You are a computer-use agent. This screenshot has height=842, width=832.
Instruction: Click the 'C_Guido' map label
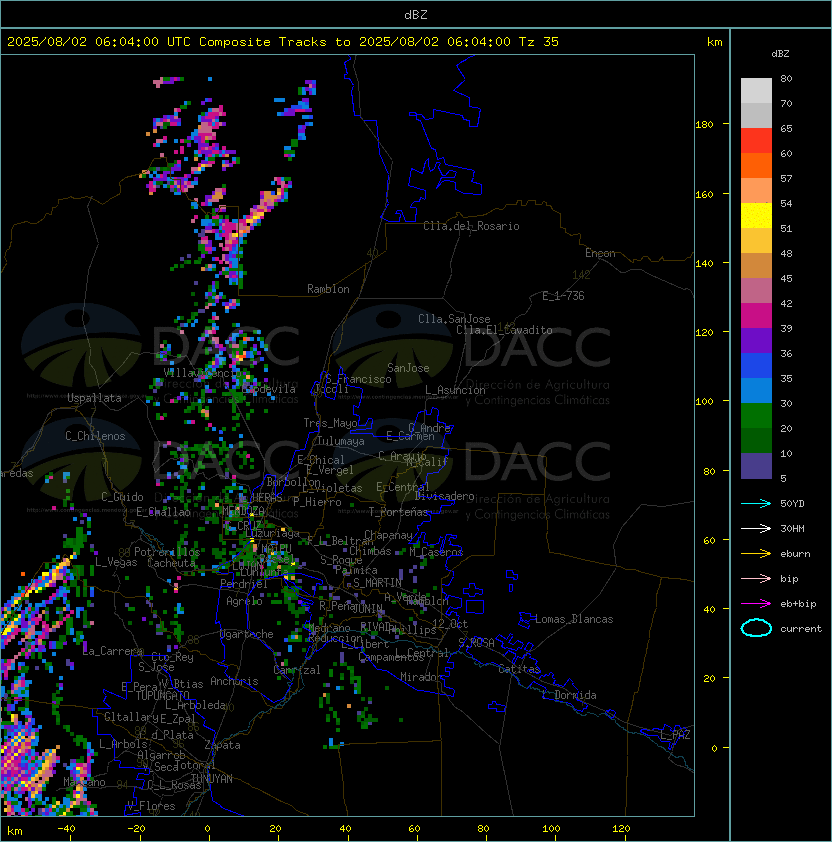click(x=122, y=497)
